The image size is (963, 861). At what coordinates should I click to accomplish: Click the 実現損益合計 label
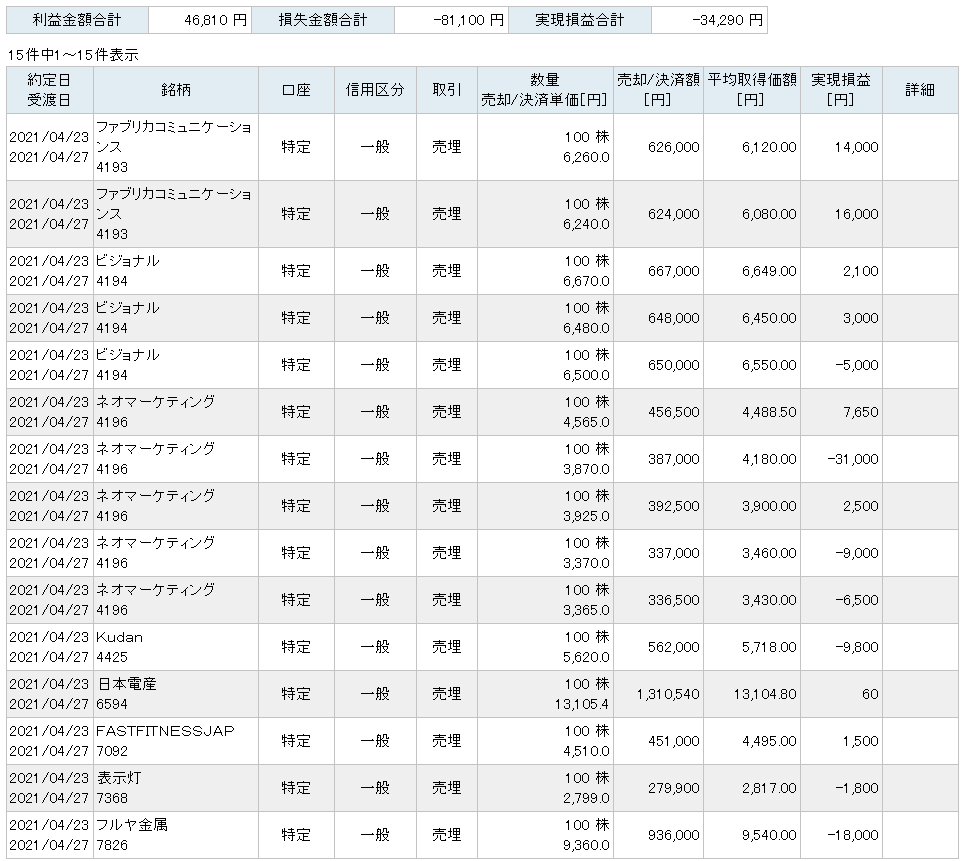coord(579,20)
